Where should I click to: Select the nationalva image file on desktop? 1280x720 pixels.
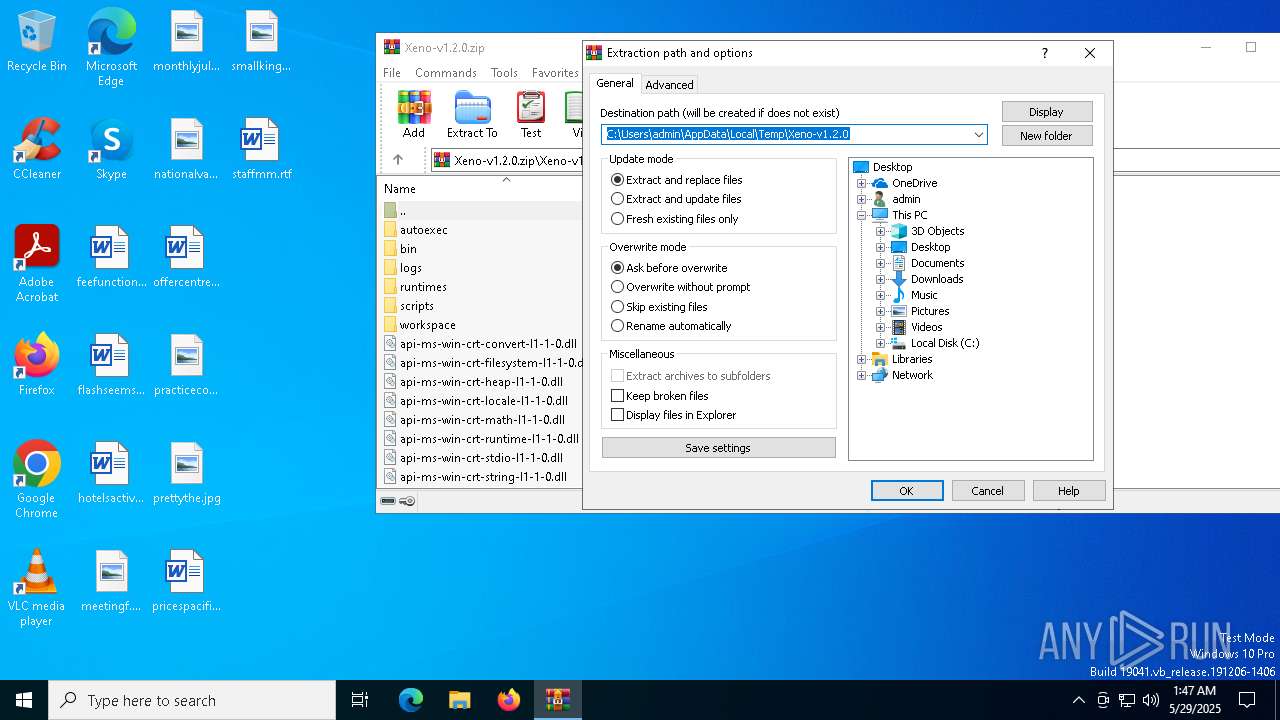pos(187,149)
